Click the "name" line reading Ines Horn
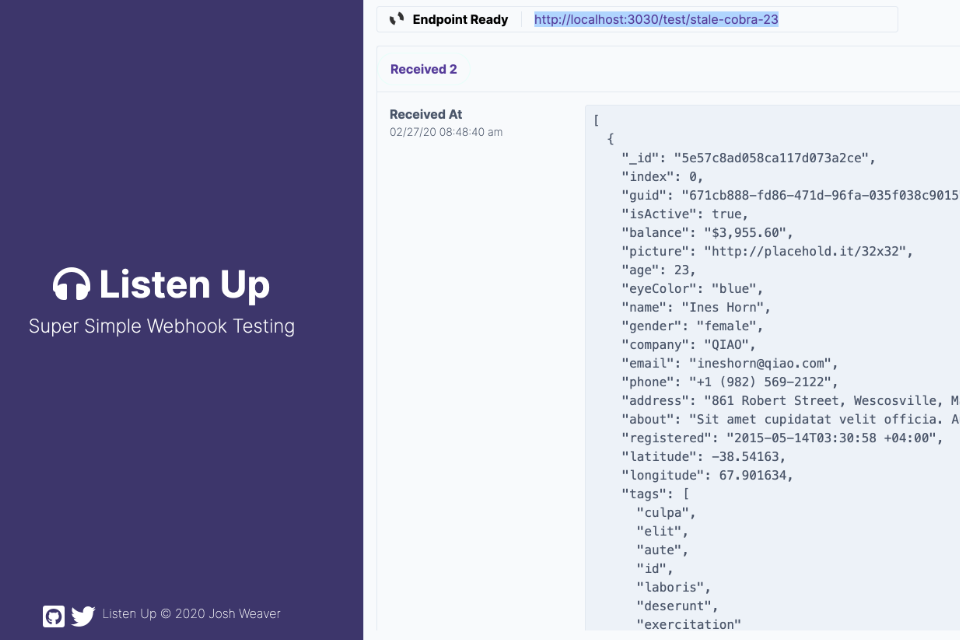The height and width of the screenshot is (640, 960). tap(696, 307)
